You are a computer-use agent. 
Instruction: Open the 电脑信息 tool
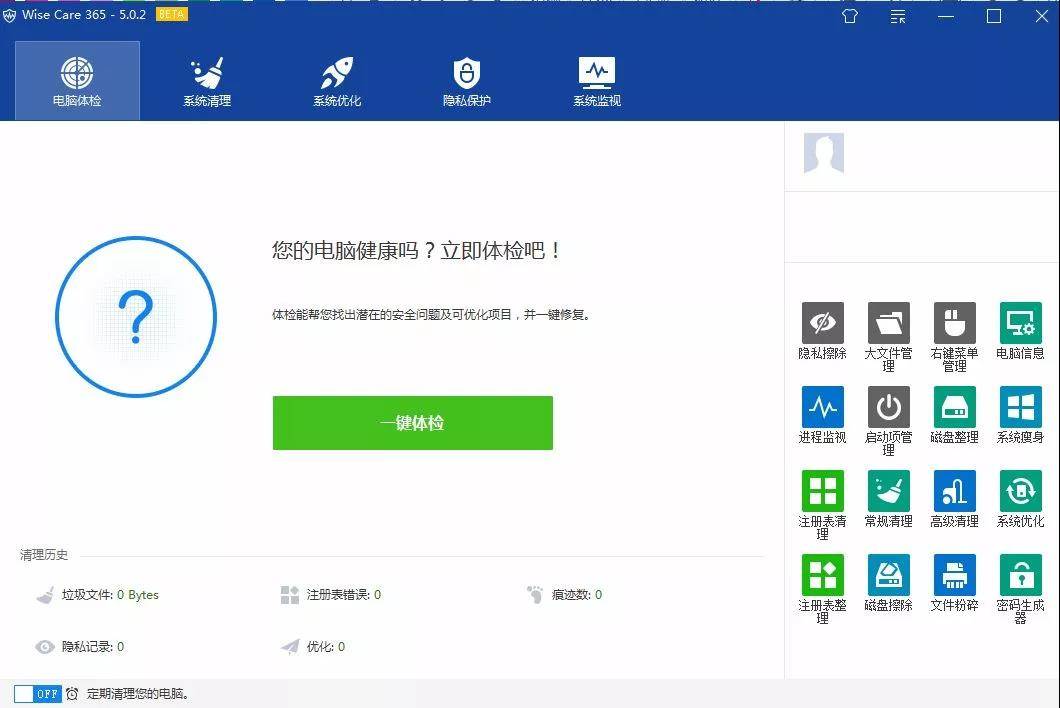click(1020, 331)
